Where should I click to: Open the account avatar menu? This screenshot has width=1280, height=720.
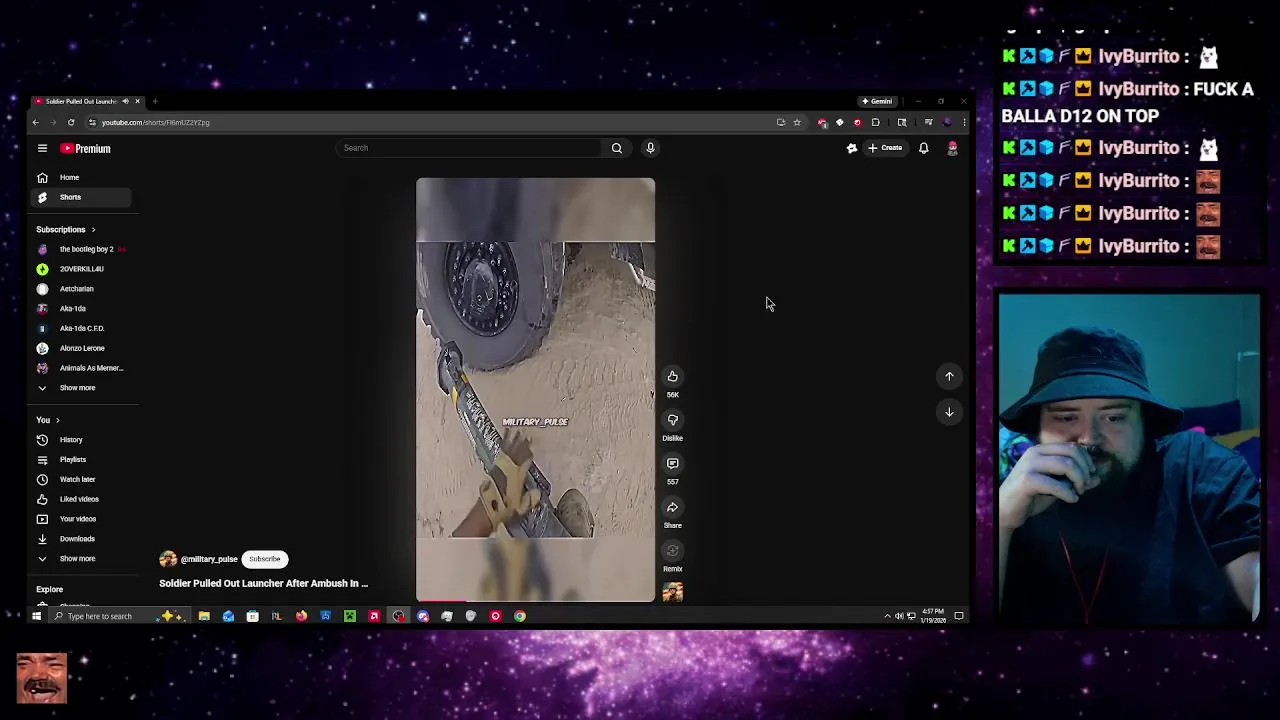(953, 148)
